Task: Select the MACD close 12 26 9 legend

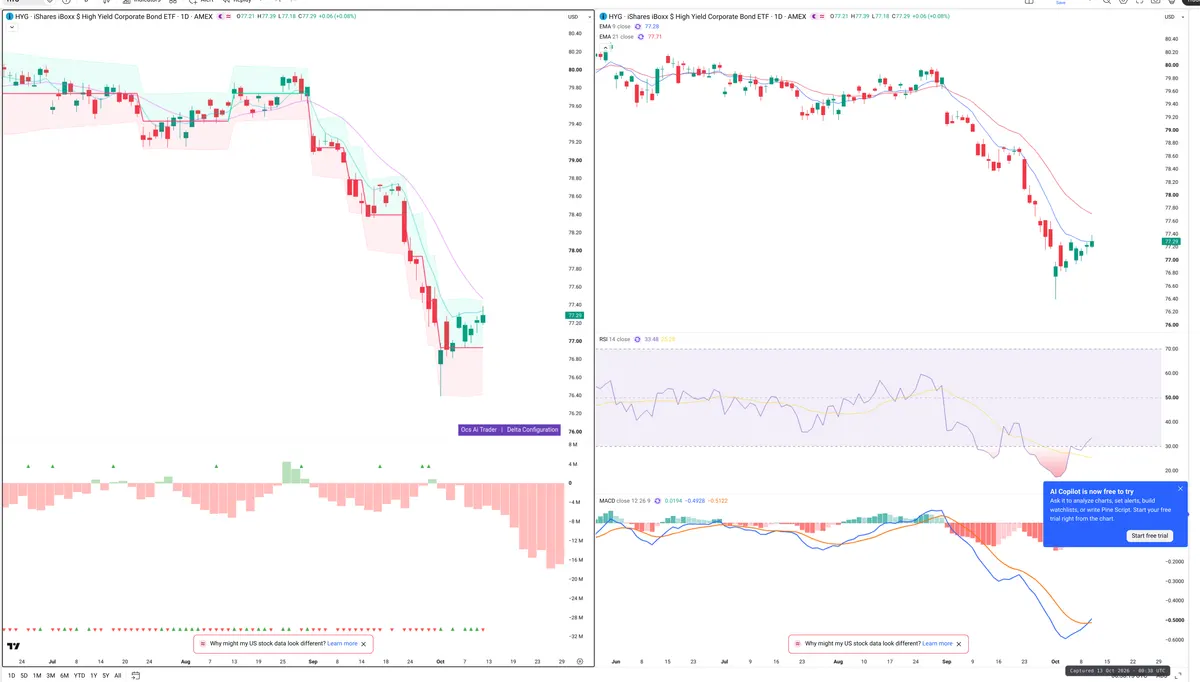Action: [x=623, y=500]
